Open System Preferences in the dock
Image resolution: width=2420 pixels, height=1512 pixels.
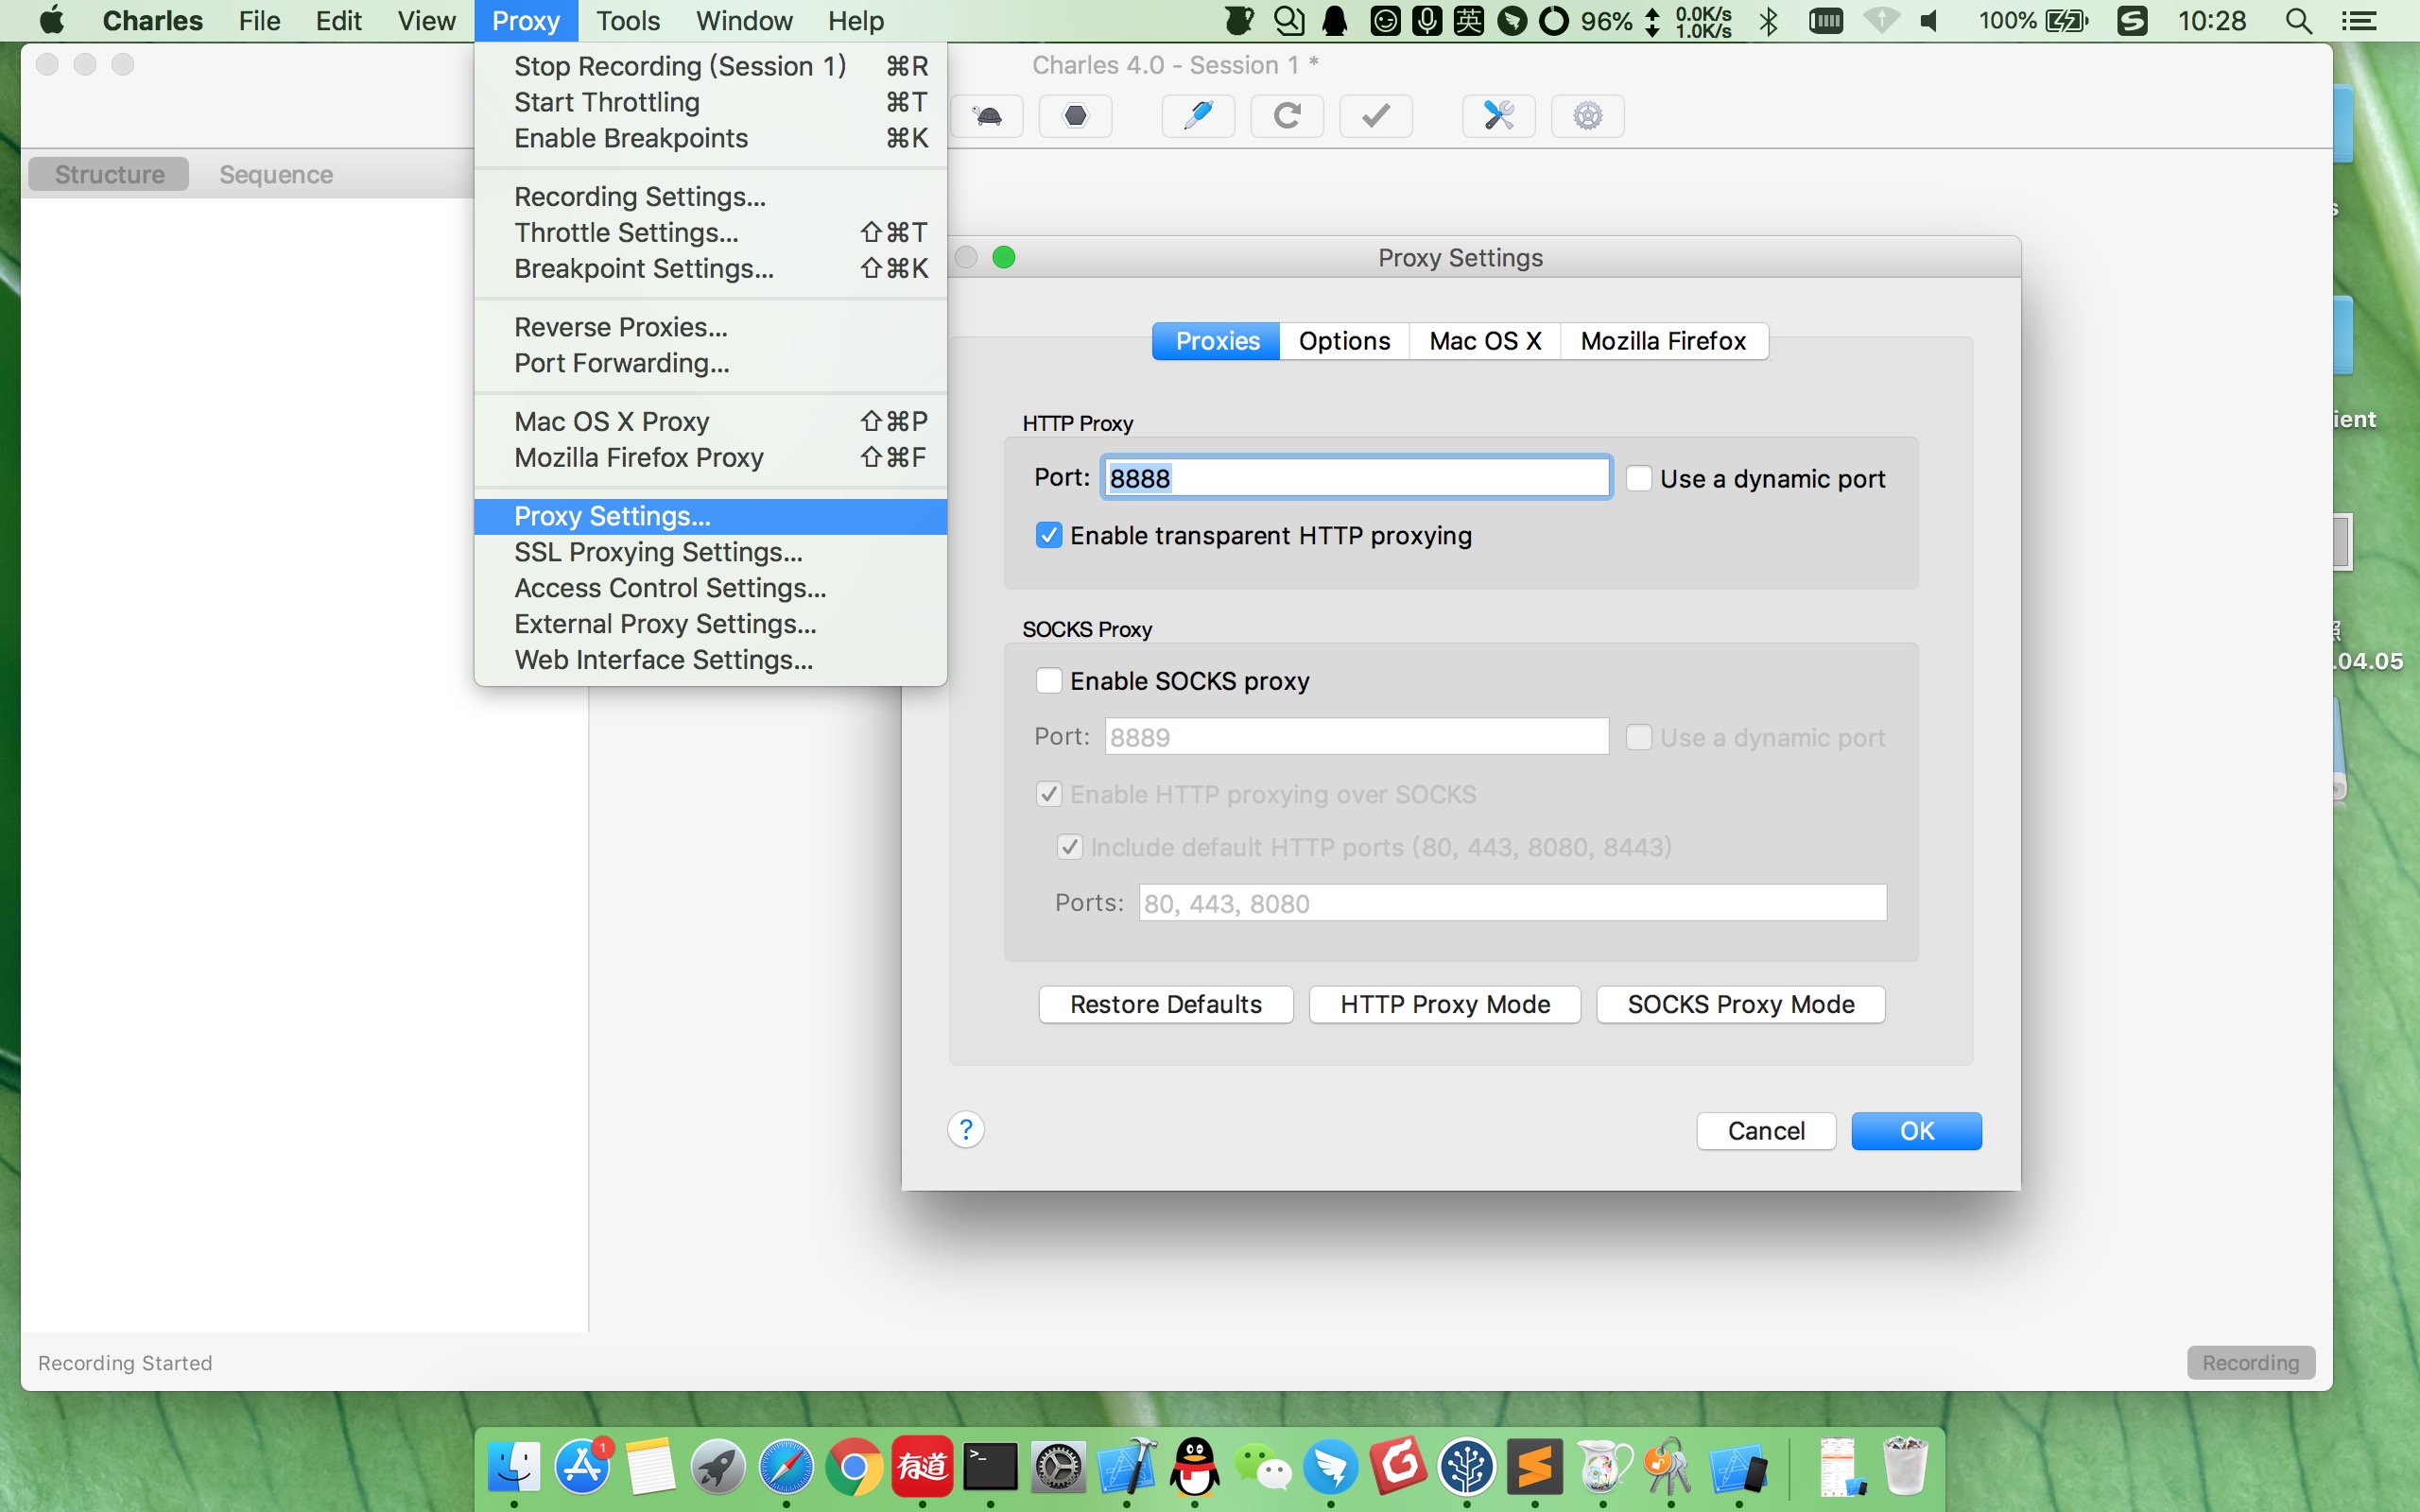(x=1058, y=1467)
